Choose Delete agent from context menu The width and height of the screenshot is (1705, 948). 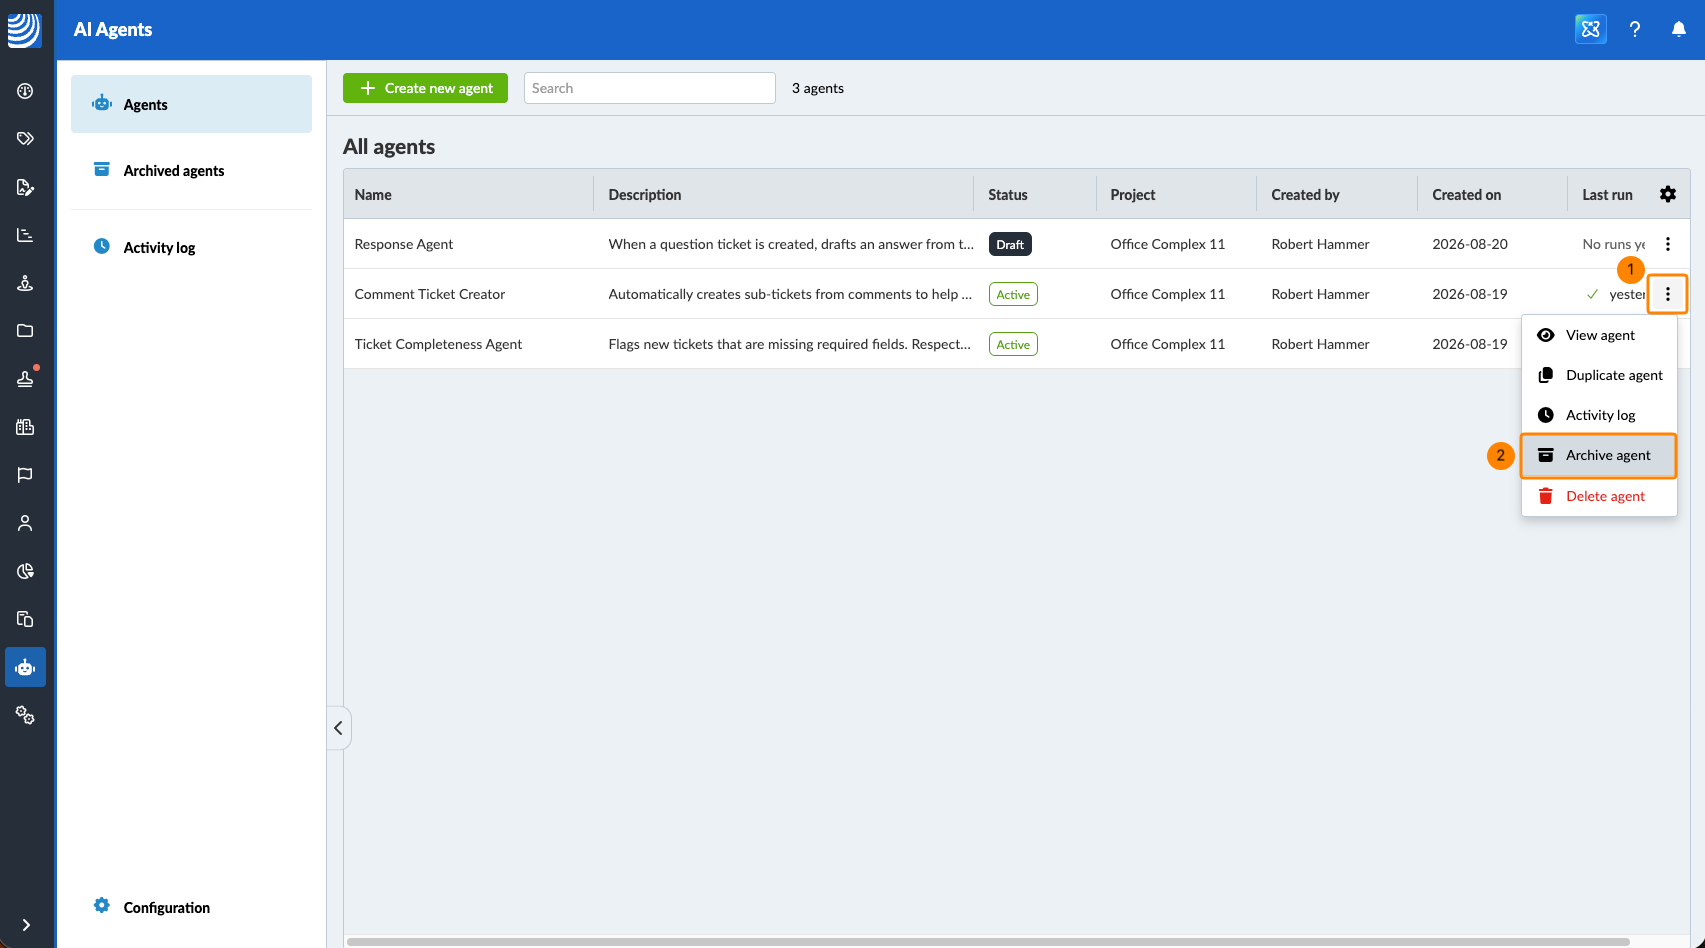1599,496
